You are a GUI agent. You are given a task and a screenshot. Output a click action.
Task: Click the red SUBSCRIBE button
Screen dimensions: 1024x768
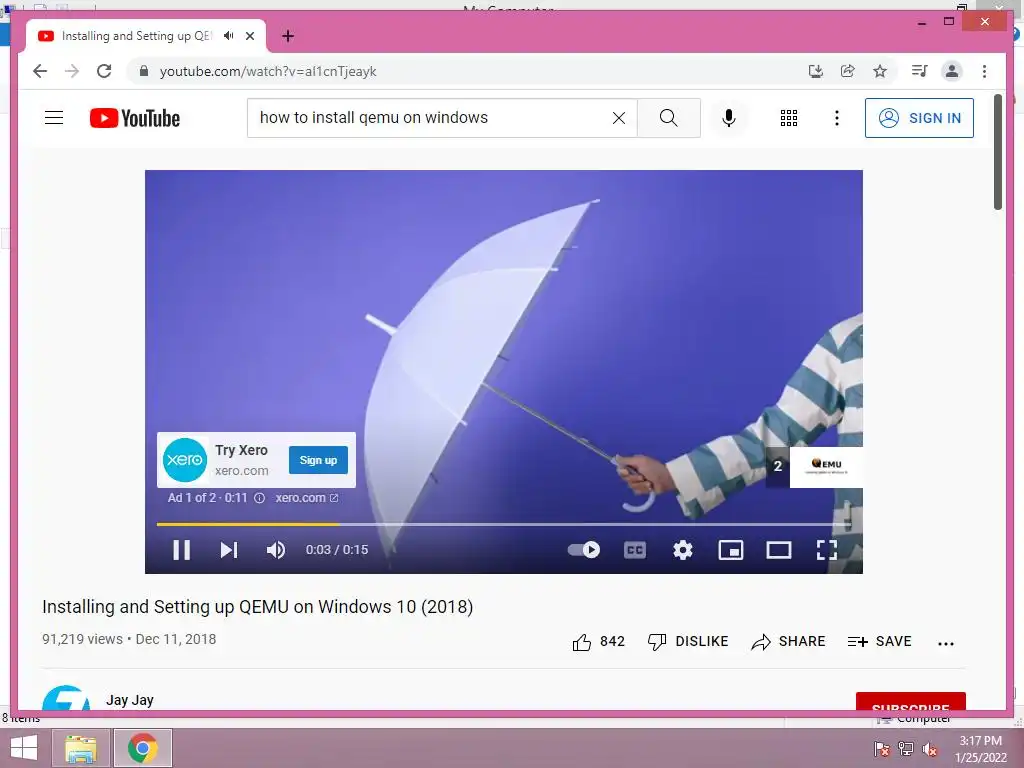pyautogui.click(x=911, y=701)
